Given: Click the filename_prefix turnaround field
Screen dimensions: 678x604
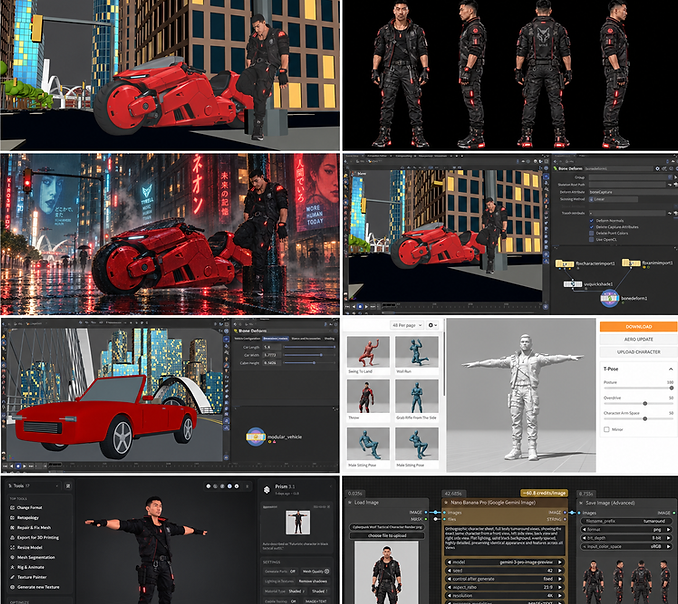Looking at the screenshot, I should (626, 521).
